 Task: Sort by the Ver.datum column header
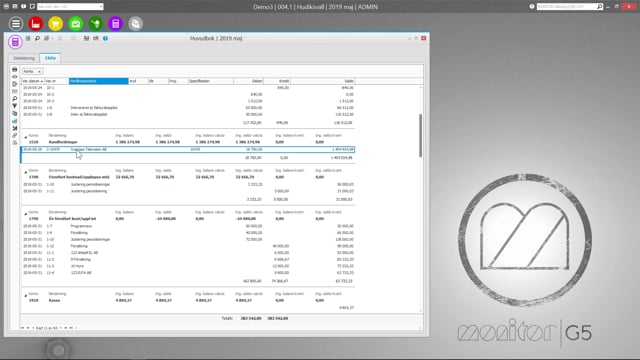[33, 81]
